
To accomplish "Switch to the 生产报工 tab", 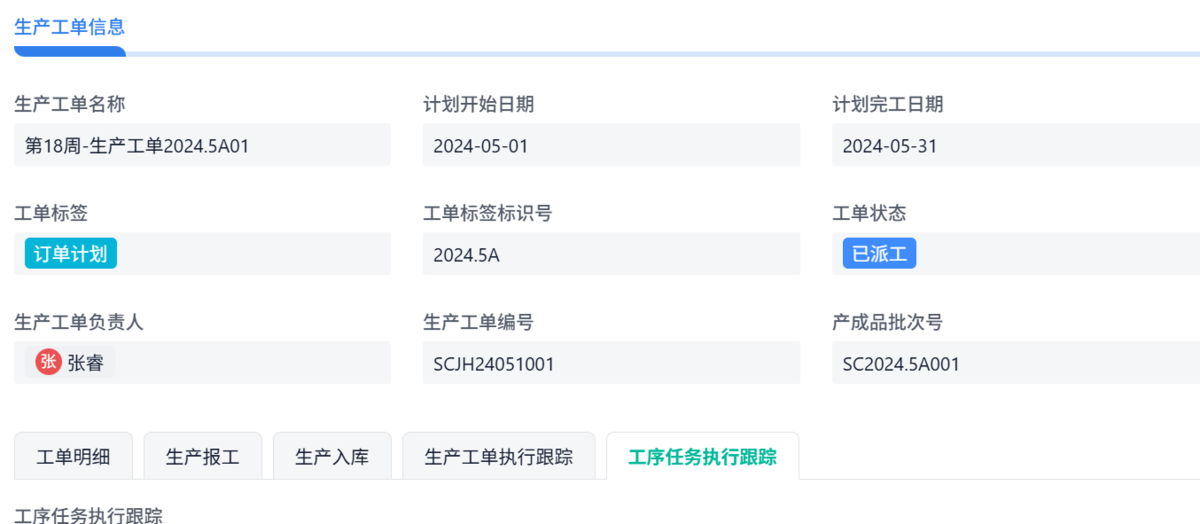I will [x=203, y=457].
